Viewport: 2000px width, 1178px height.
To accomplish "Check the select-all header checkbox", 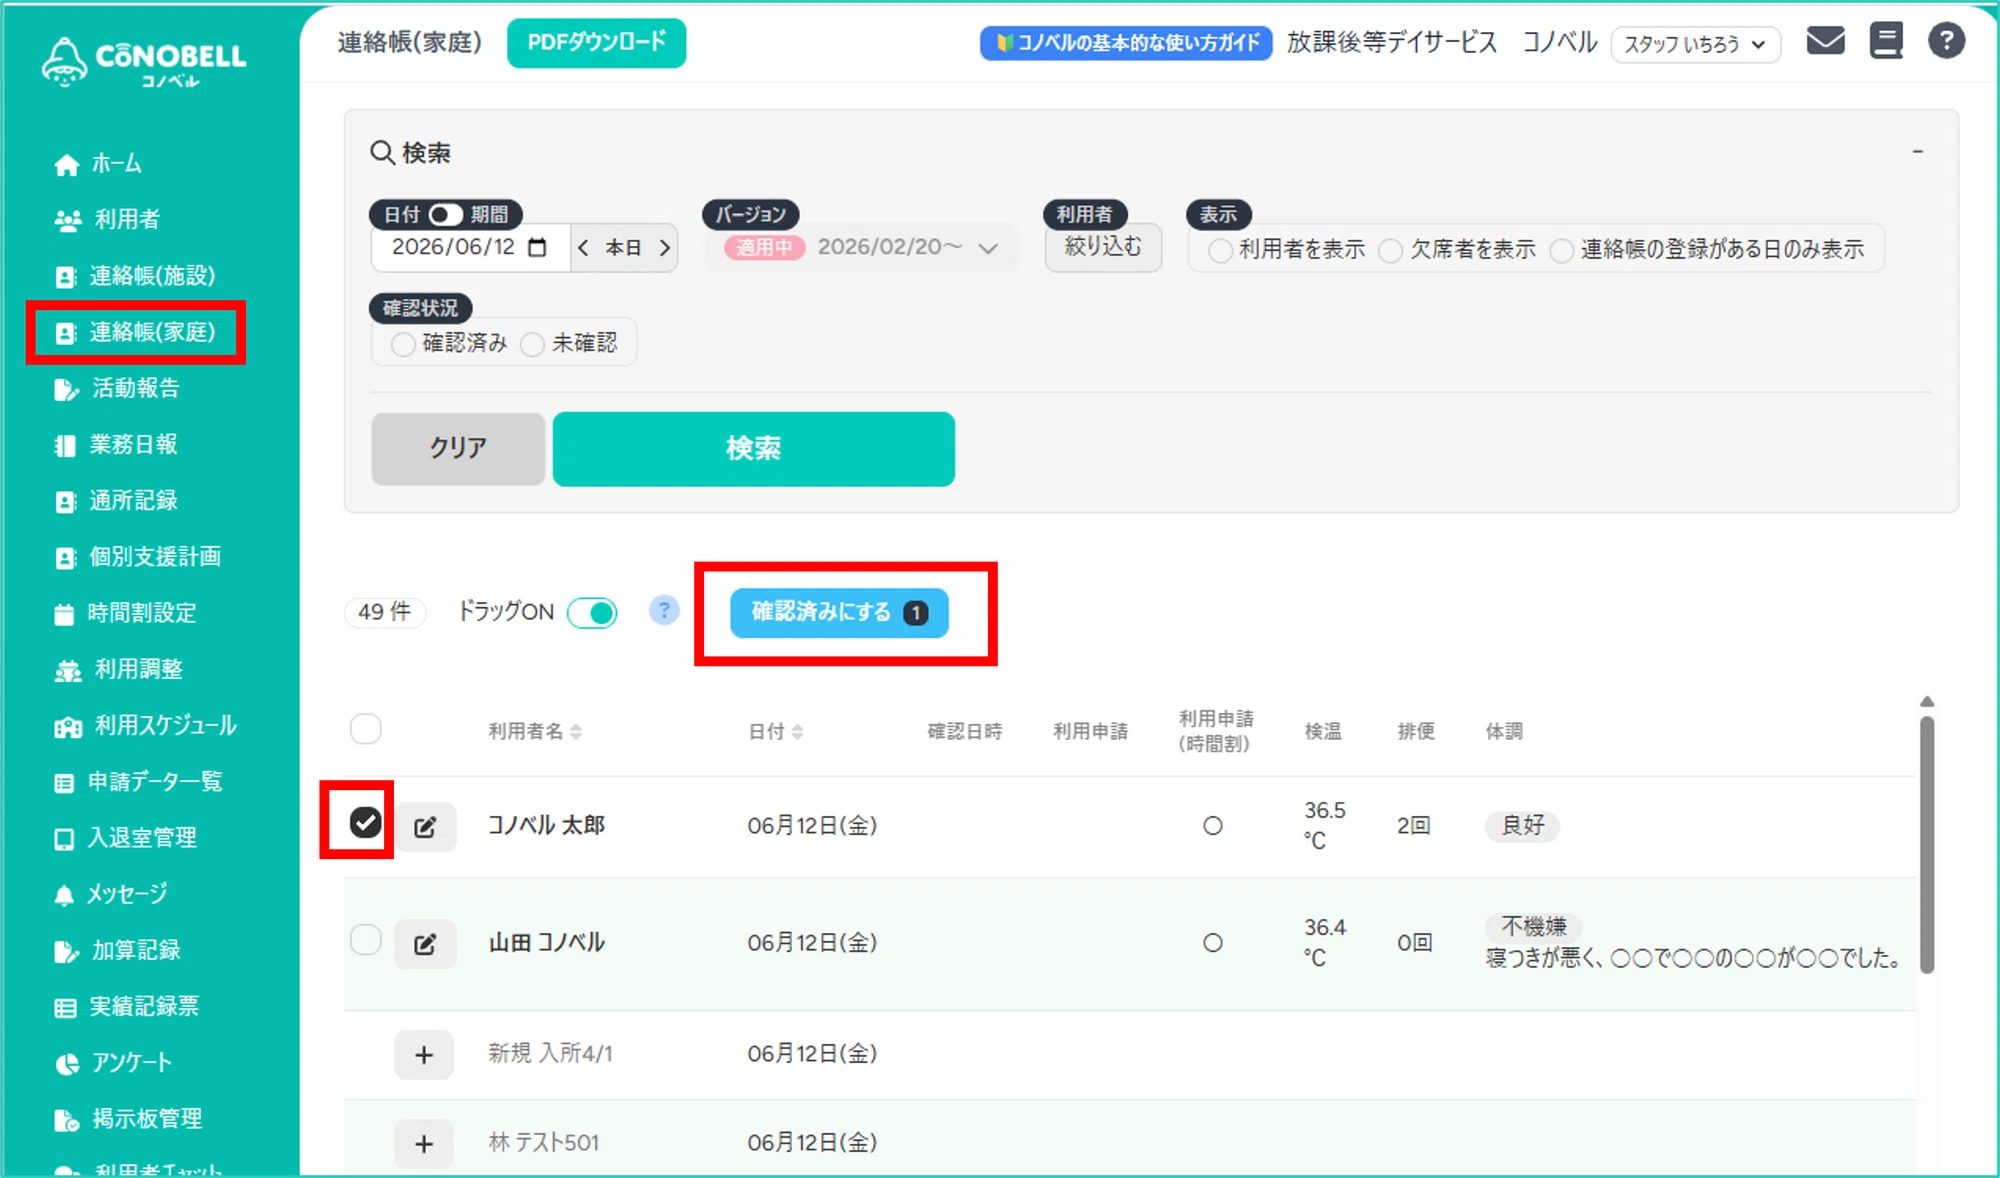I will (366, 728).
